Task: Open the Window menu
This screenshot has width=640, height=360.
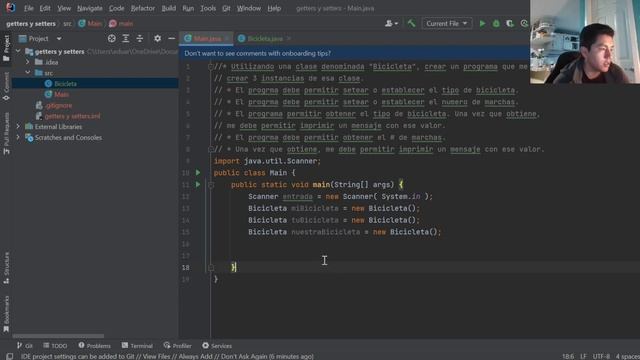Action: (x=249, y=8)
